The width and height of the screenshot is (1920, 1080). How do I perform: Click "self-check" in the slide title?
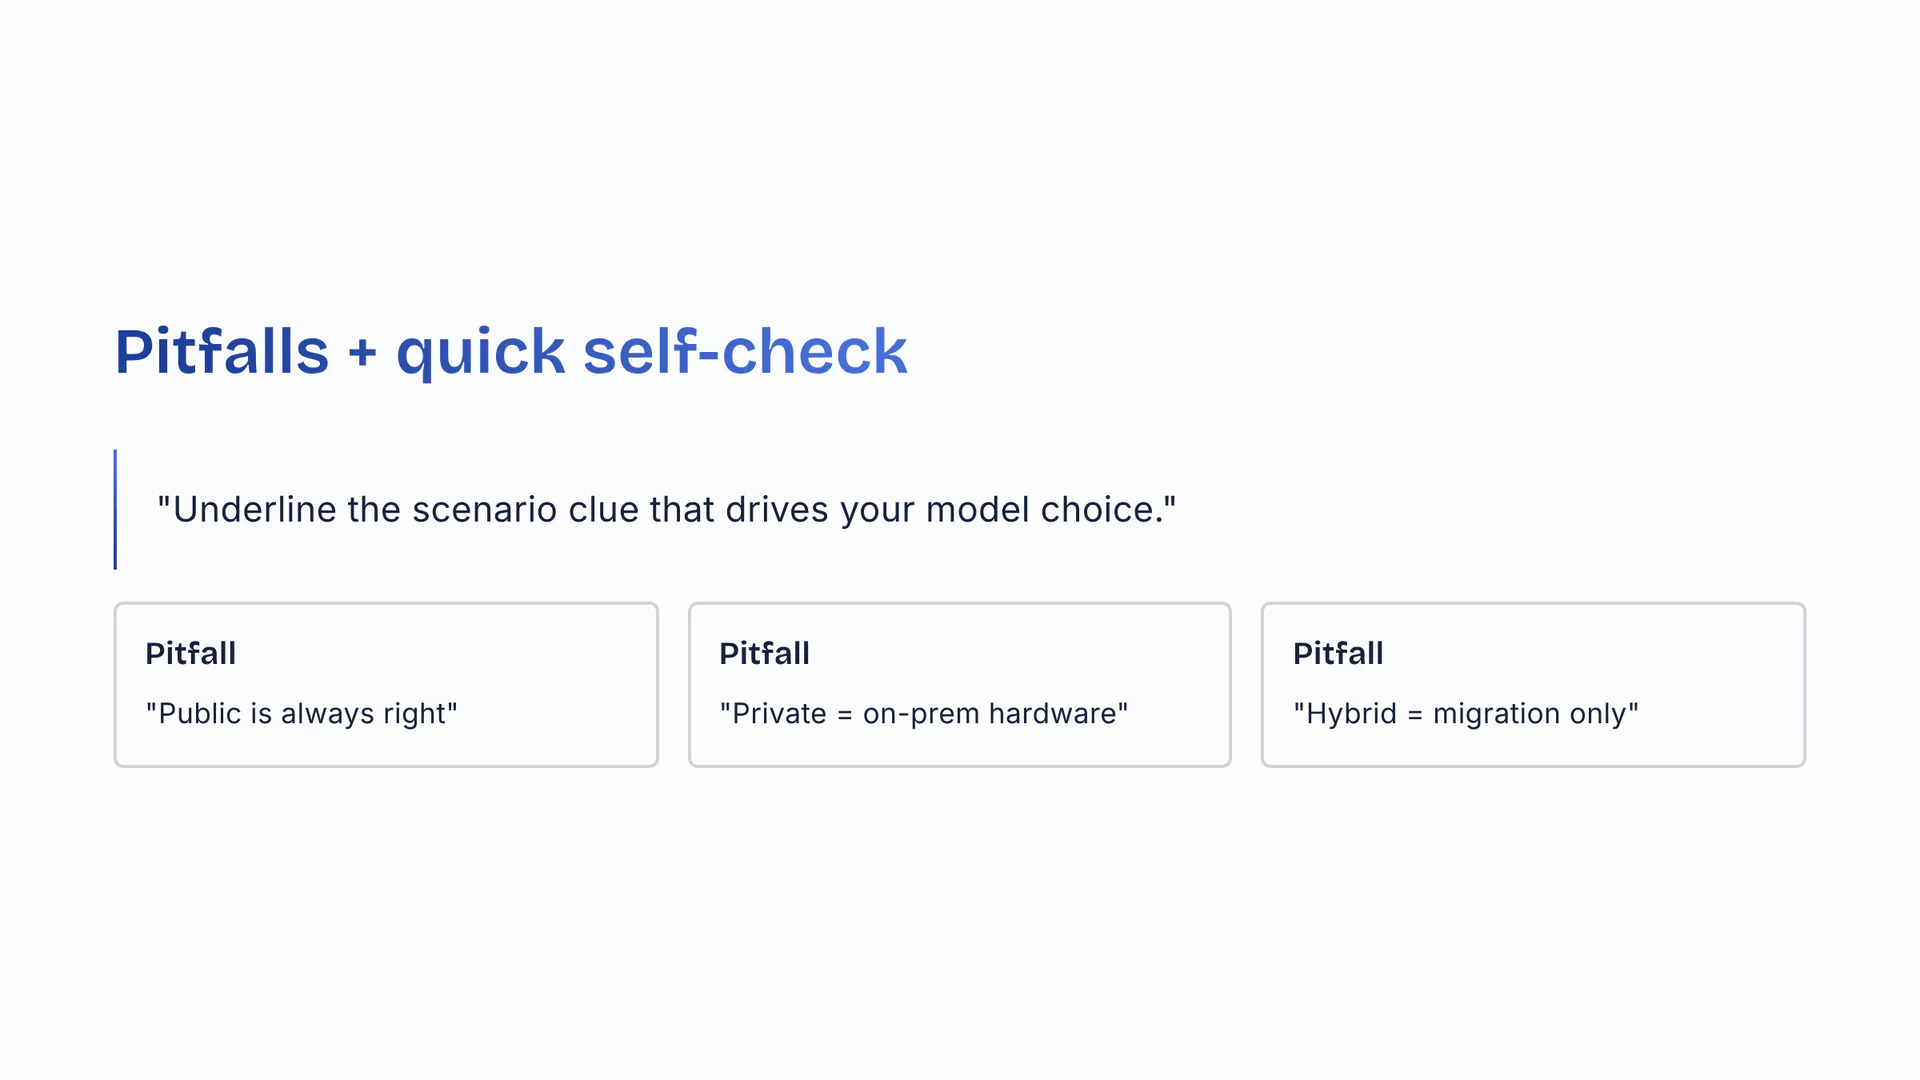coord(745,352)
